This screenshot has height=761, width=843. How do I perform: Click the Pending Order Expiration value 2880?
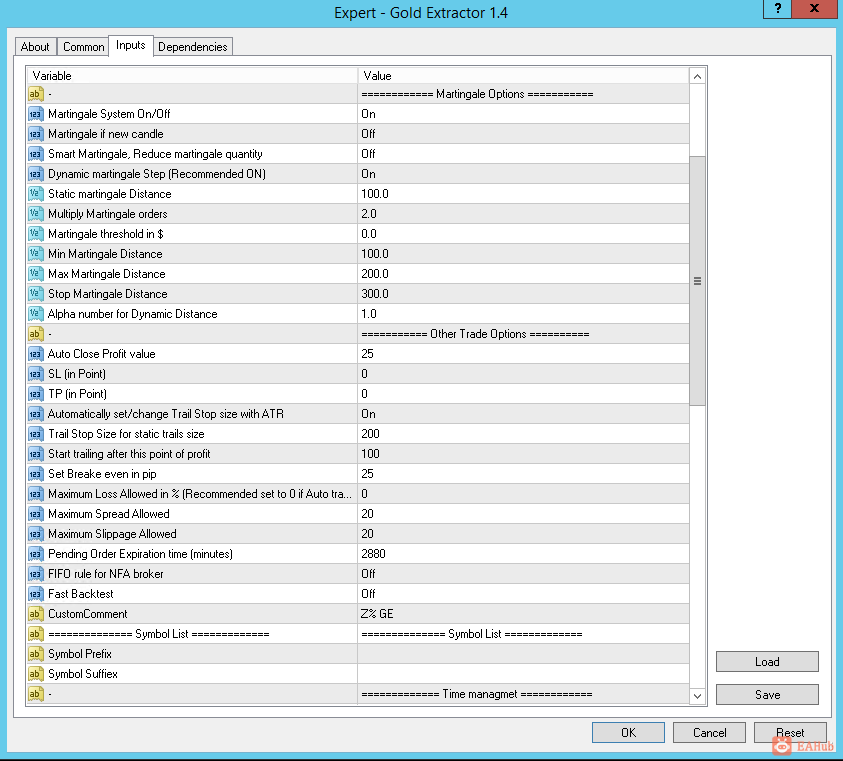coord(523,554)
